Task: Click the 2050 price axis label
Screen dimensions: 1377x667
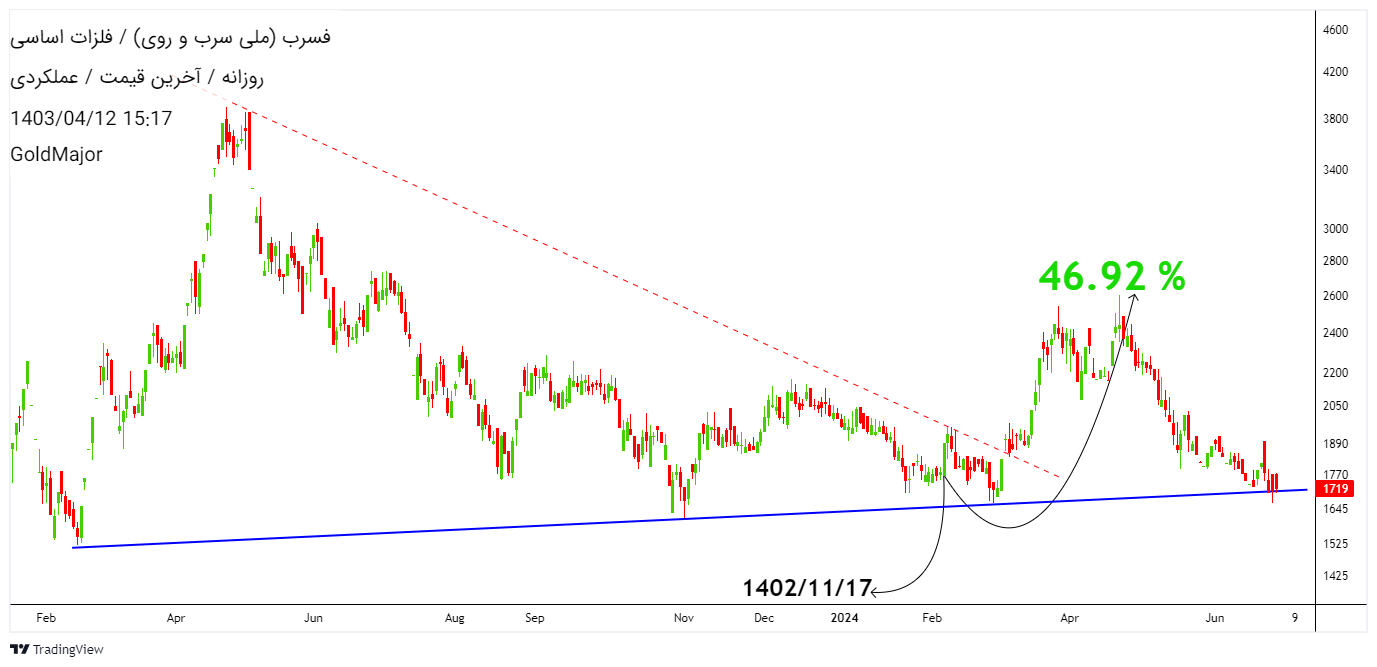Action: (1336, 406)
